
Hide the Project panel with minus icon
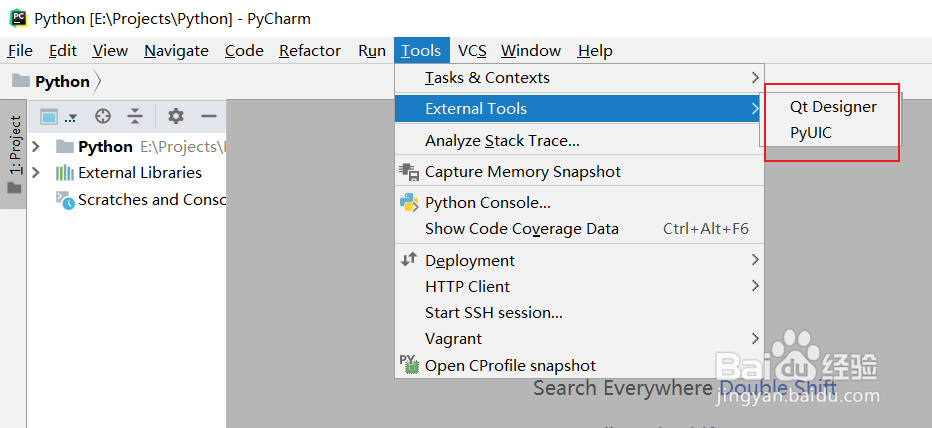(x=209, y=116)
